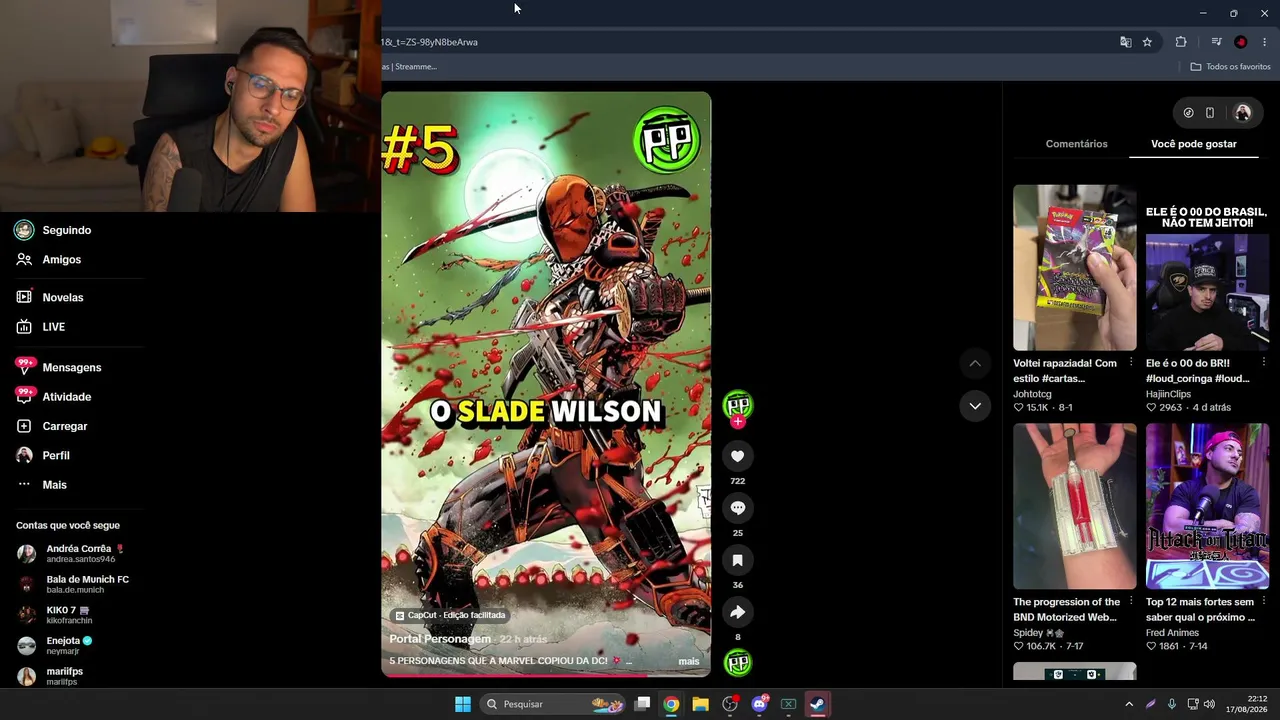Screen dimensions: 1280x720
Task: Go to previous video with up chevron
Action: [975, 363]
